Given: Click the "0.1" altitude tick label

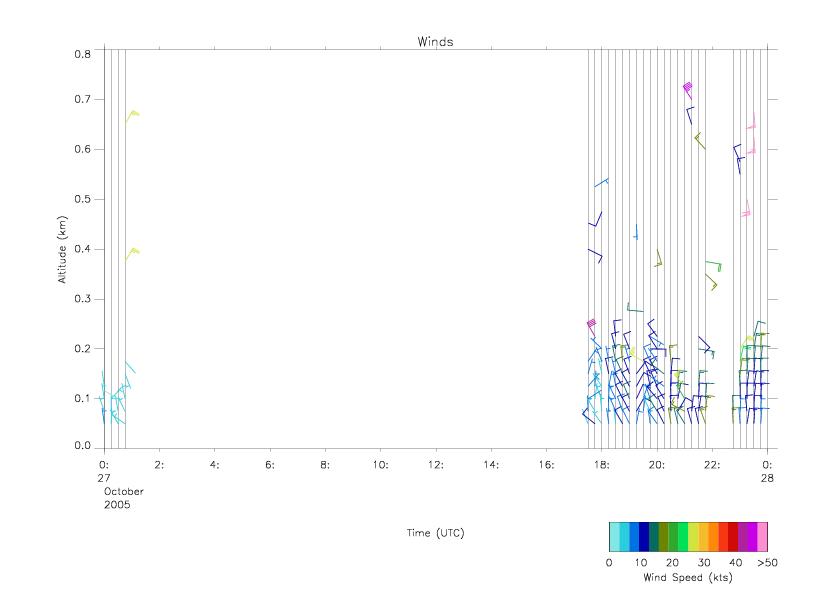Looking at the screenshot, I should [82, 398].
